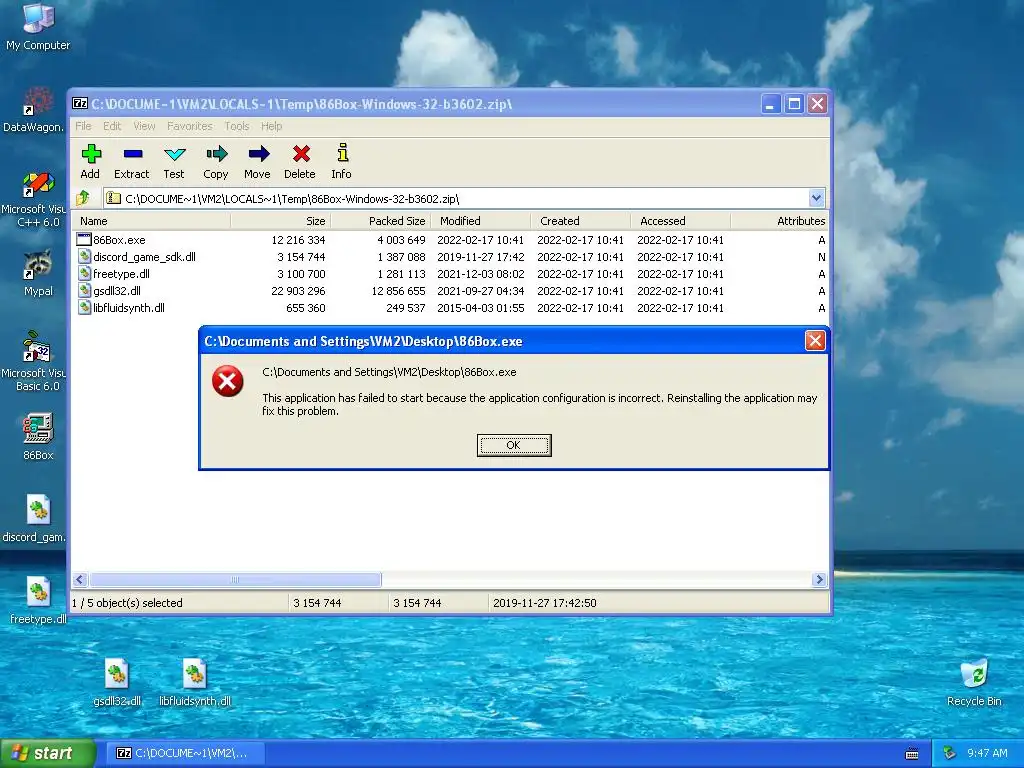
Task: Select gsdll32.dll file on the desktop
Action: click(x=118, y=682)
